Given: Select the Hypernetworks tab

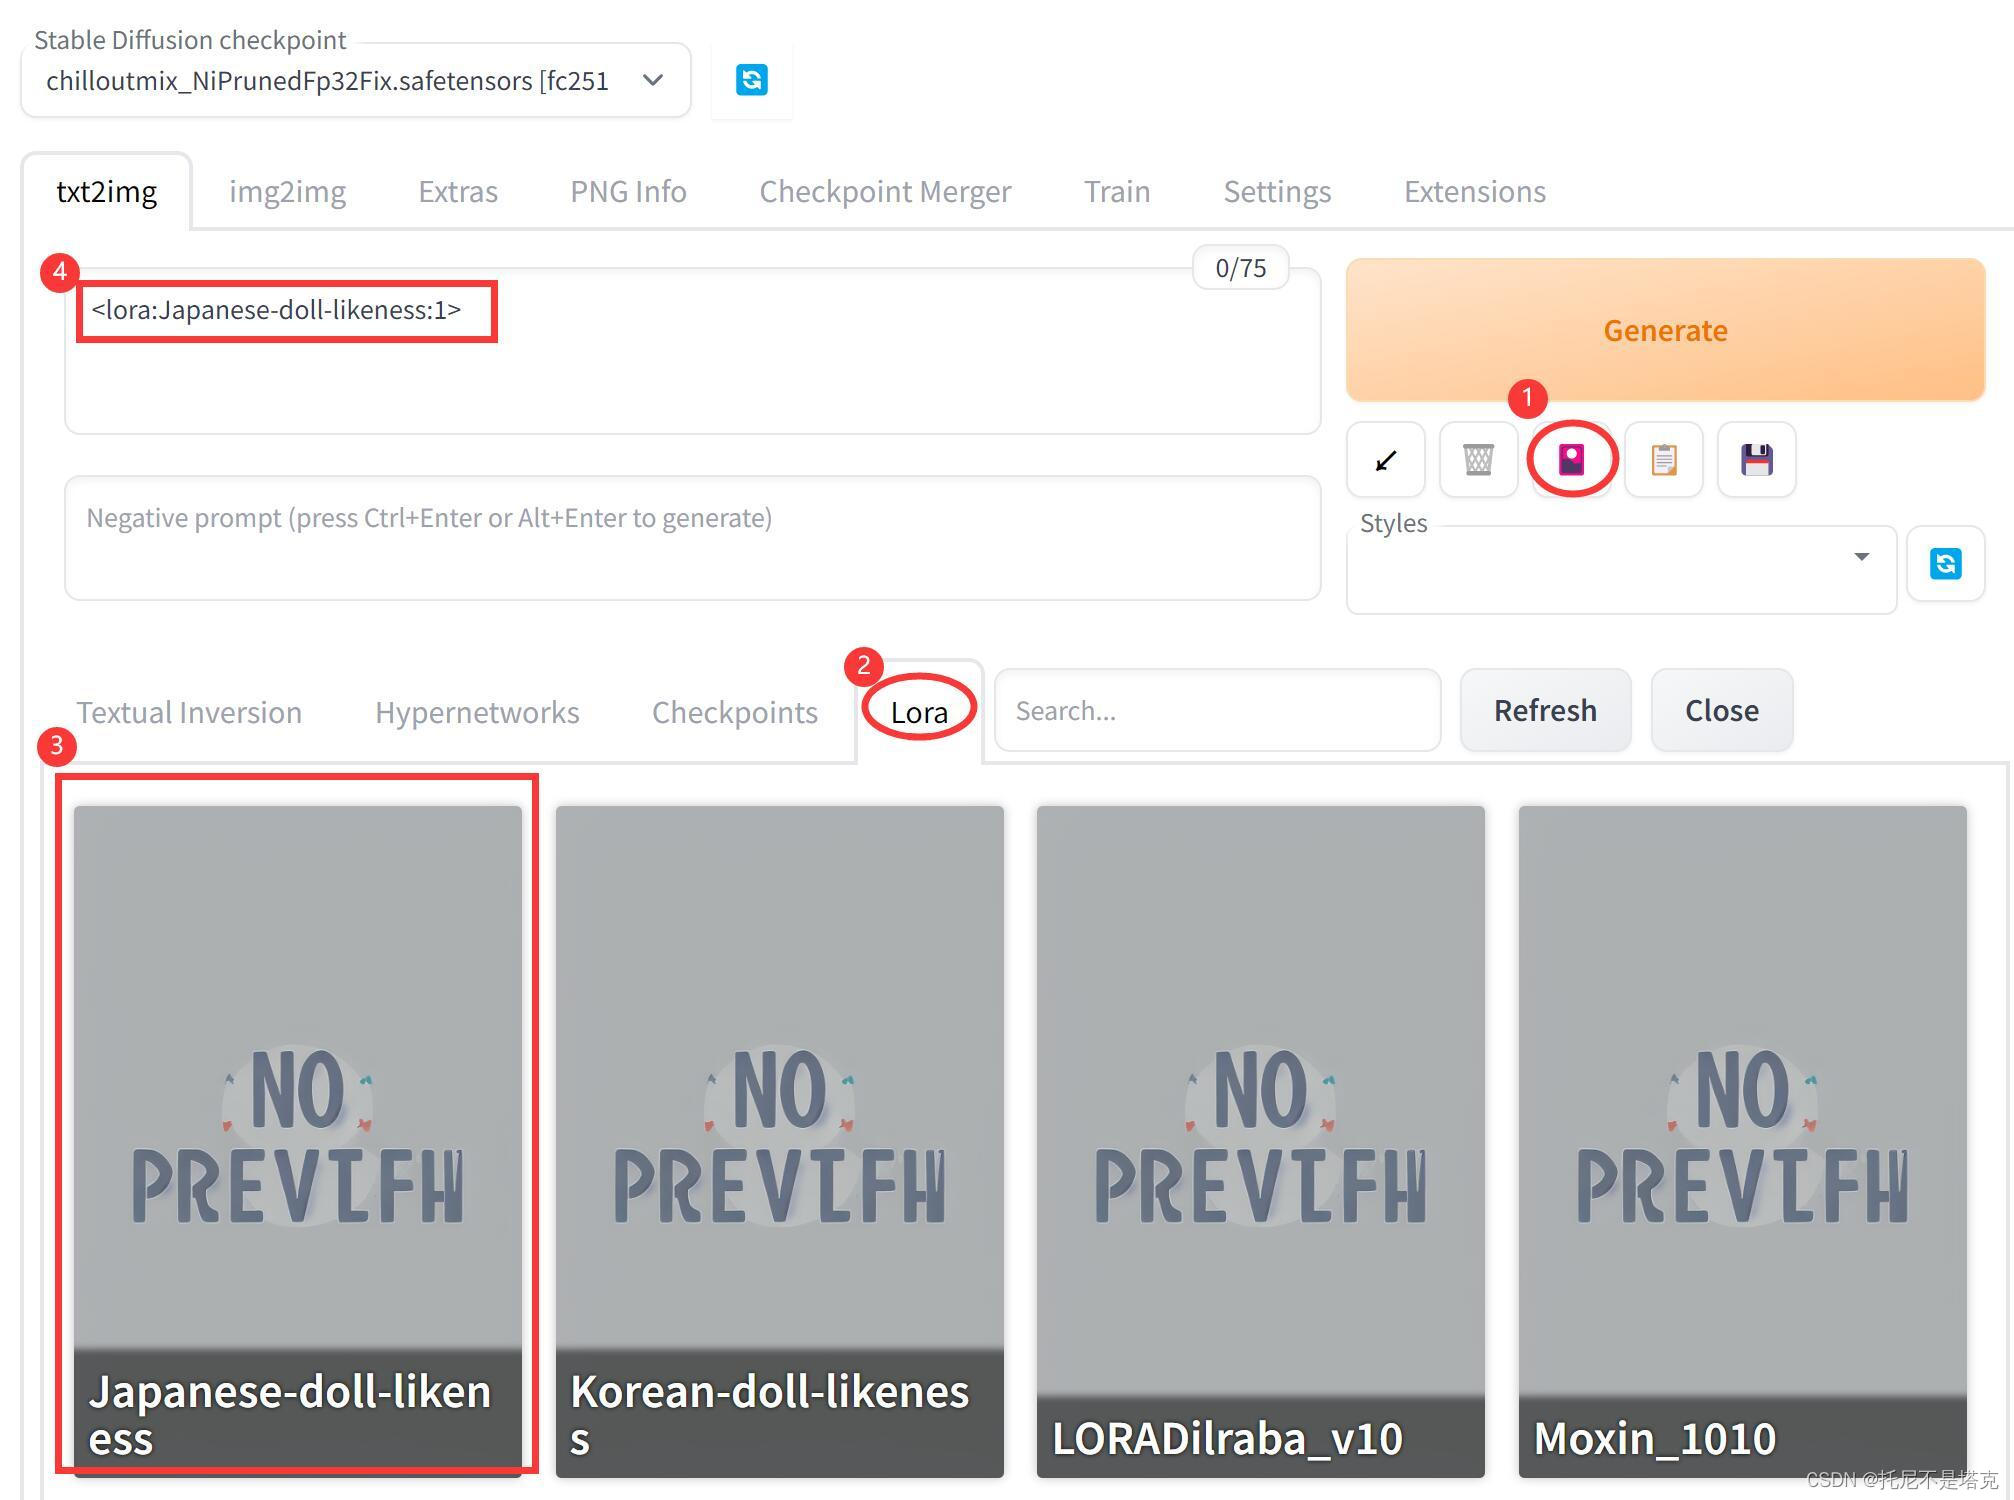Looking at the screenshot, I should [477, 712].
